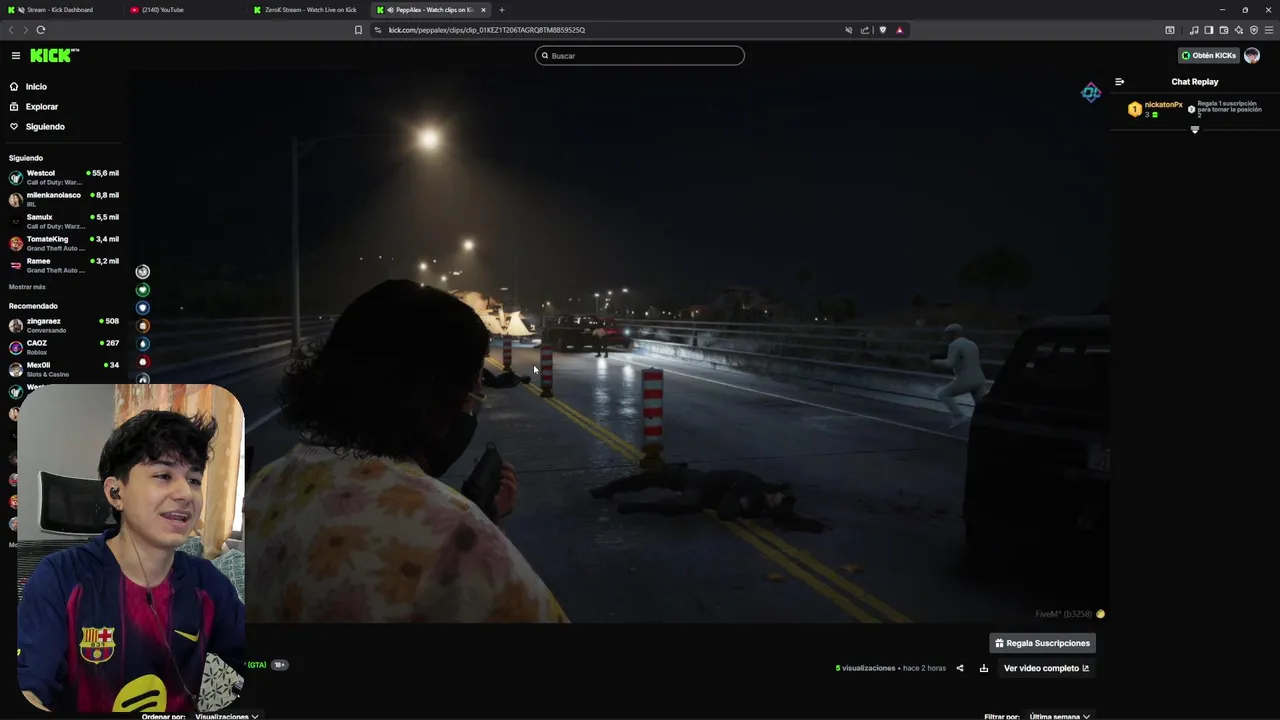Click the Regala Suscripciones button
Image resolution: width=1280 pixels, height=720 pixels.
[x=1042, y=643]
